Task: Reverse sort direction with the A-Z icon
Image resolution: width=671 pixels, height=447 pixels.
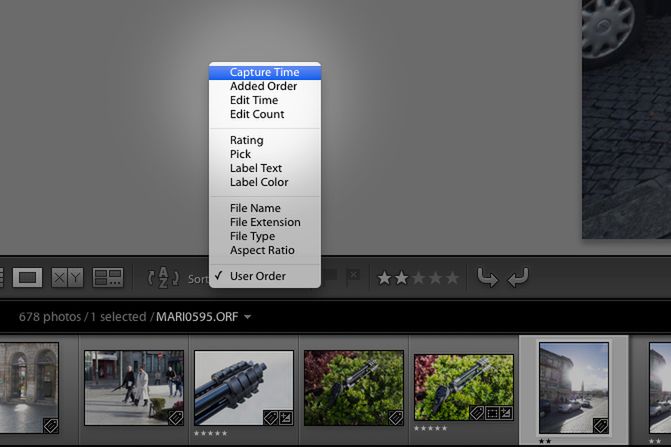Action: [x=163, y=278]
